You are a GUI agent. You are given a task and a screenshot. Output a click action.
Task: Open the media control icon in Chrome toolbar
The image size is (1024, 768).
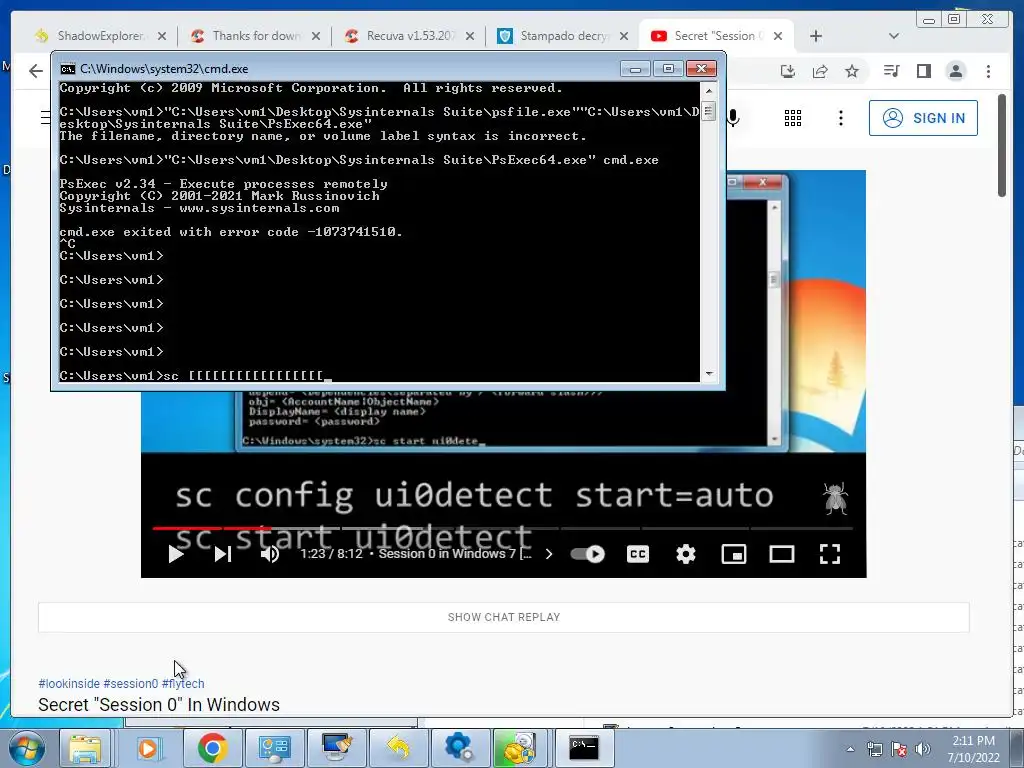(x=891, y=71)
